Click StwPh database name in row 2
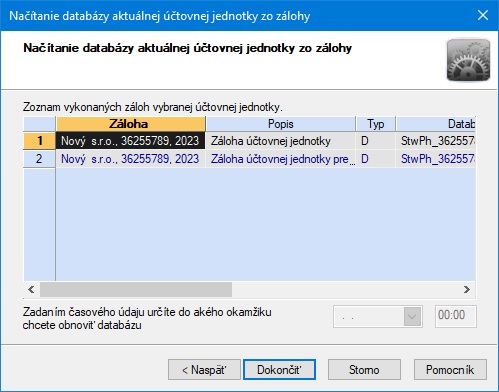Viewport: 499px width, 392px height. 436,159
